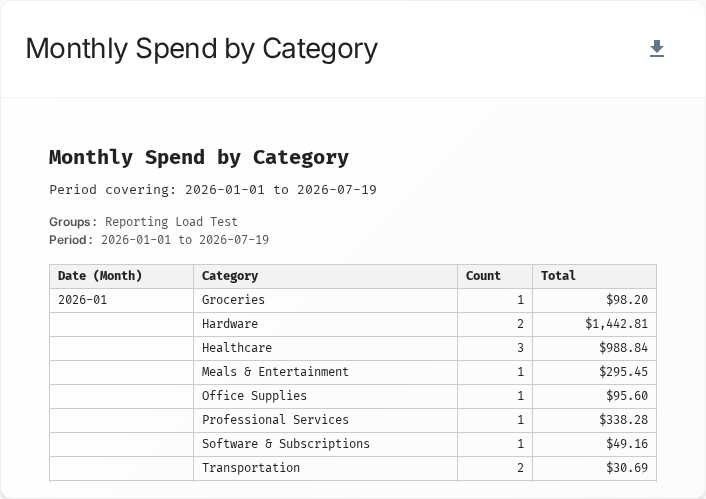Click the $1,442.81 total value
The image size is (706, 499).
616,324
